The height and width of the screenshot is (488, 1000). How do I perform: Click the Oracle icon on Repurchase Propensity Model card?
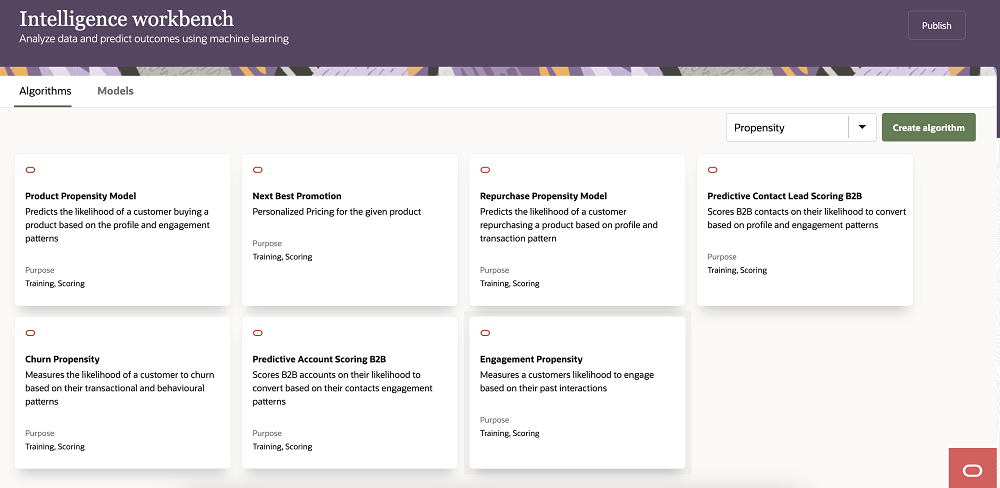[486, 170]
